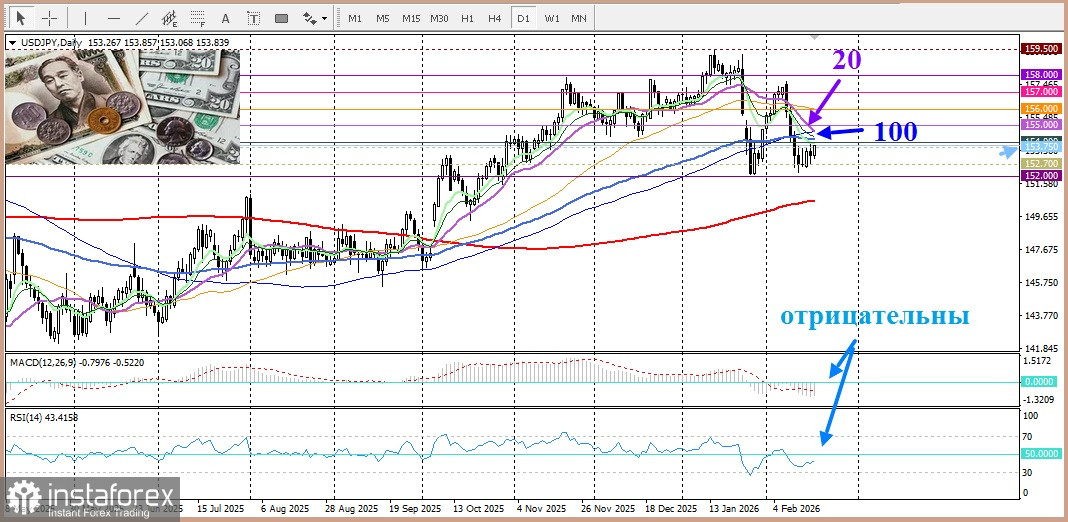Activate the crosshair tool
The height and width of the screenshot is (522, 1068).
pyautogui.click(x=49, y=18)
